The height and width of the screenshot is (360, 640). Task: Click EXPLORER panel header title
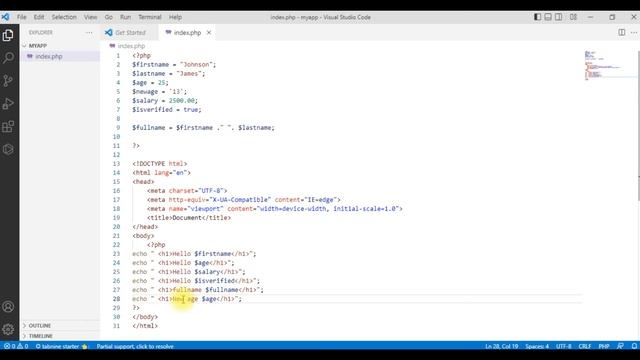[x=40, y=32]
